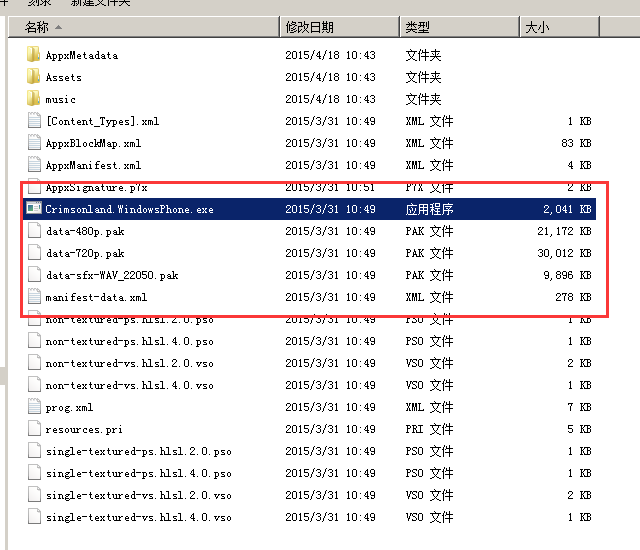The width and height of the screenshot is (640, 550).
Task: Click the file name [Content_Types].xml
Action: 102,121
